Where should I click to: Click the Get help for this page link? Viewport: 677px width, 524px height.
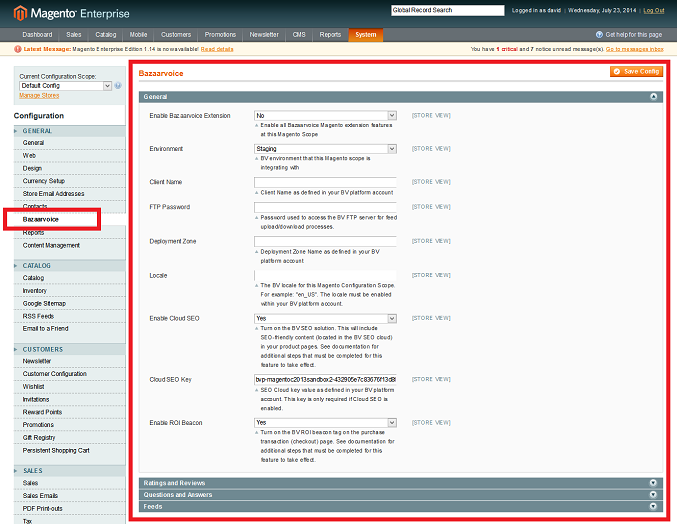[x=633, y=35]
